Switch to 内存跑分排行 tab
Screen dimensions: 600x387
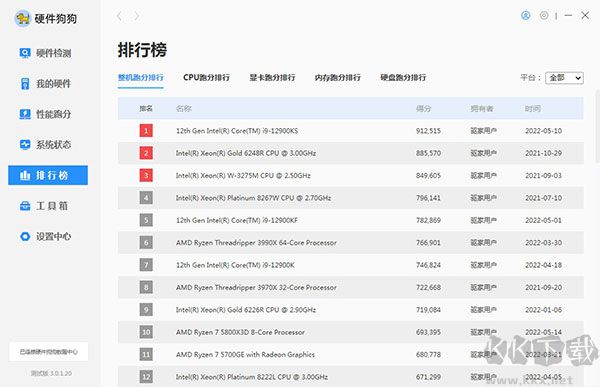(x=338, y=78)
